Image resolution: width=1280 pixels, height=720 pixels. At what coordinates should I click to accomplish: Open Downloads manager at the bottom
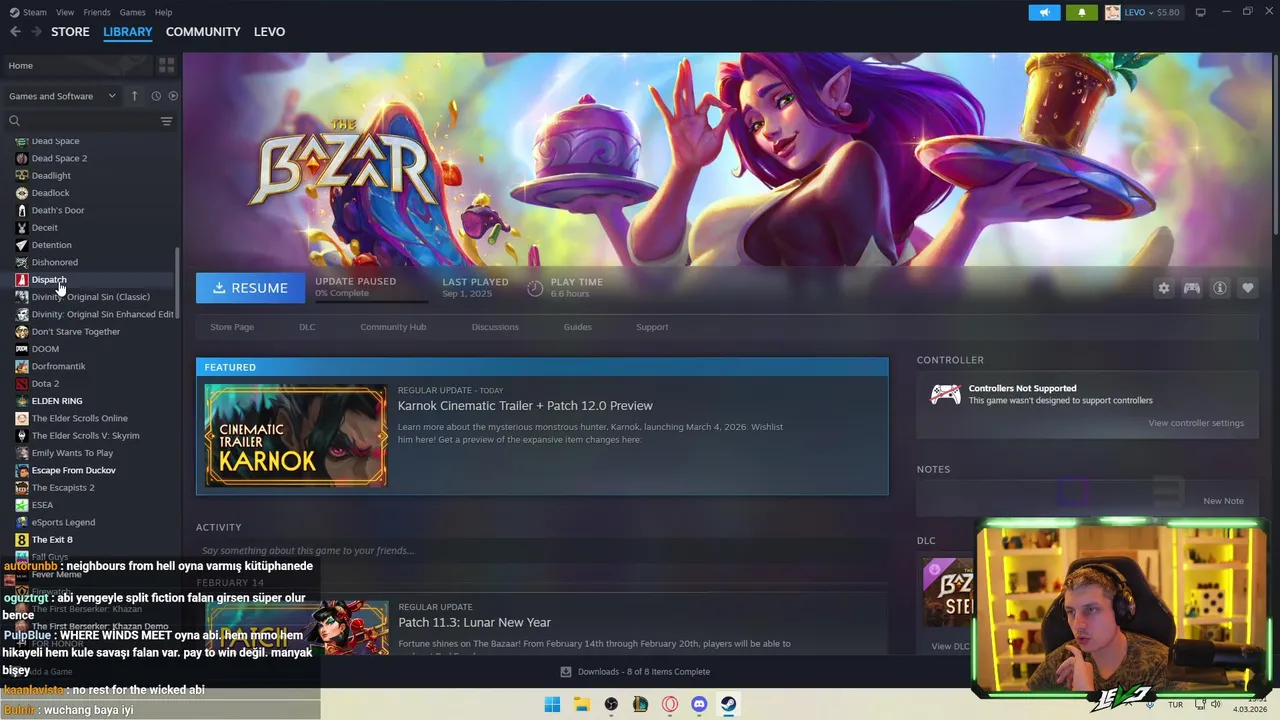coord(635,672)
